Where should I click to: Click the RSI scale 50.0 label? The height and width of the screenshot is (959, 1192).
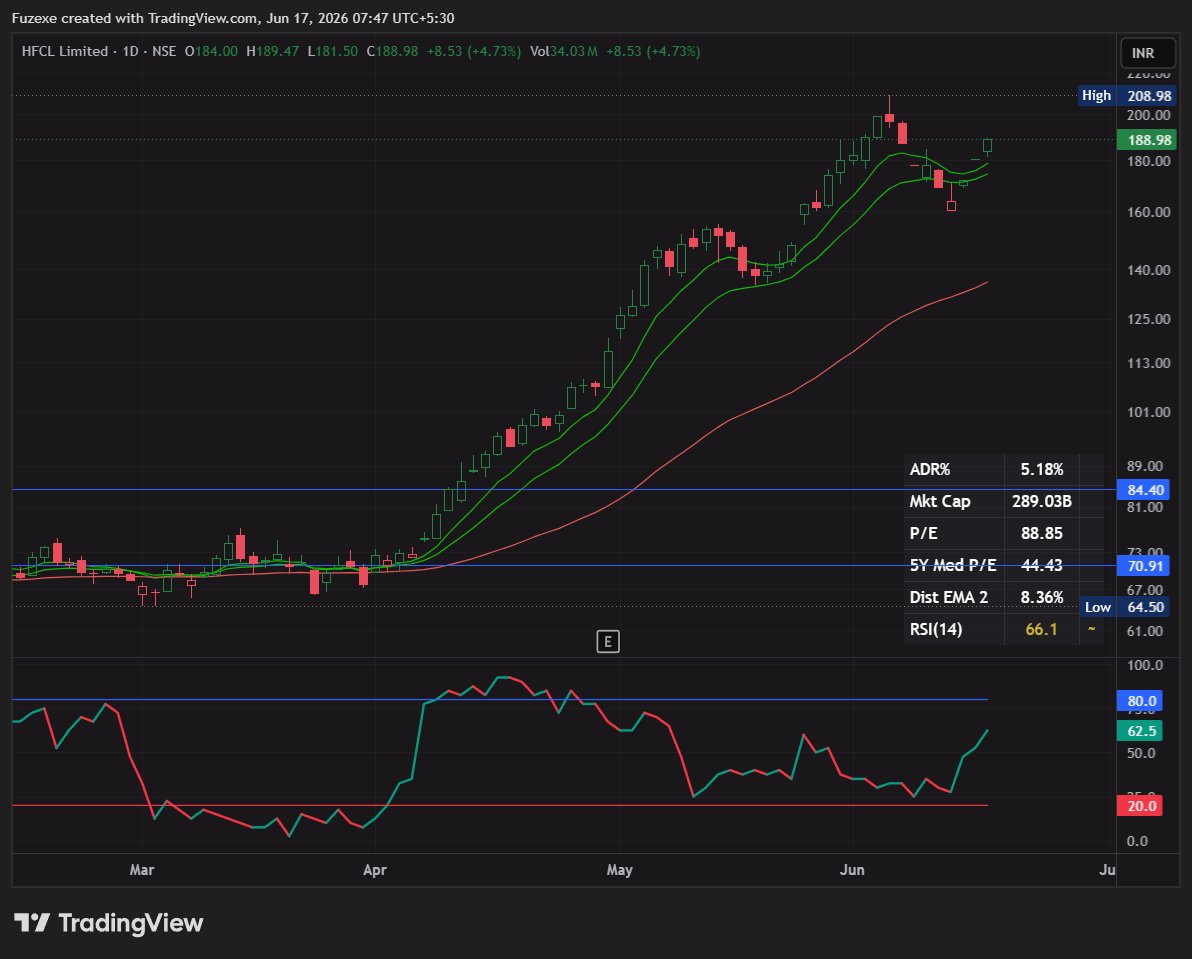point(1141,753)
